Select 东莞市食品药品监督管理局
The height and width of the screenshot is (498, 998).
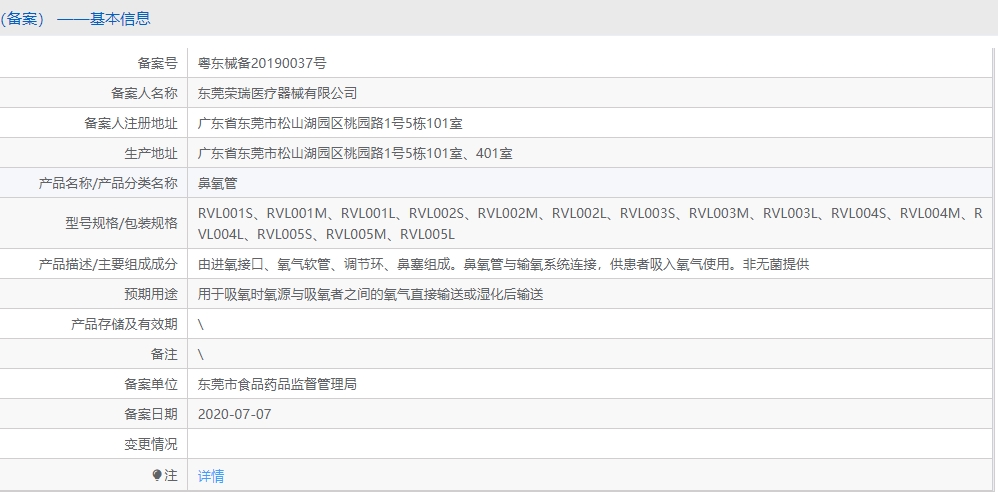pyautogui.click(x=278, y=384)
